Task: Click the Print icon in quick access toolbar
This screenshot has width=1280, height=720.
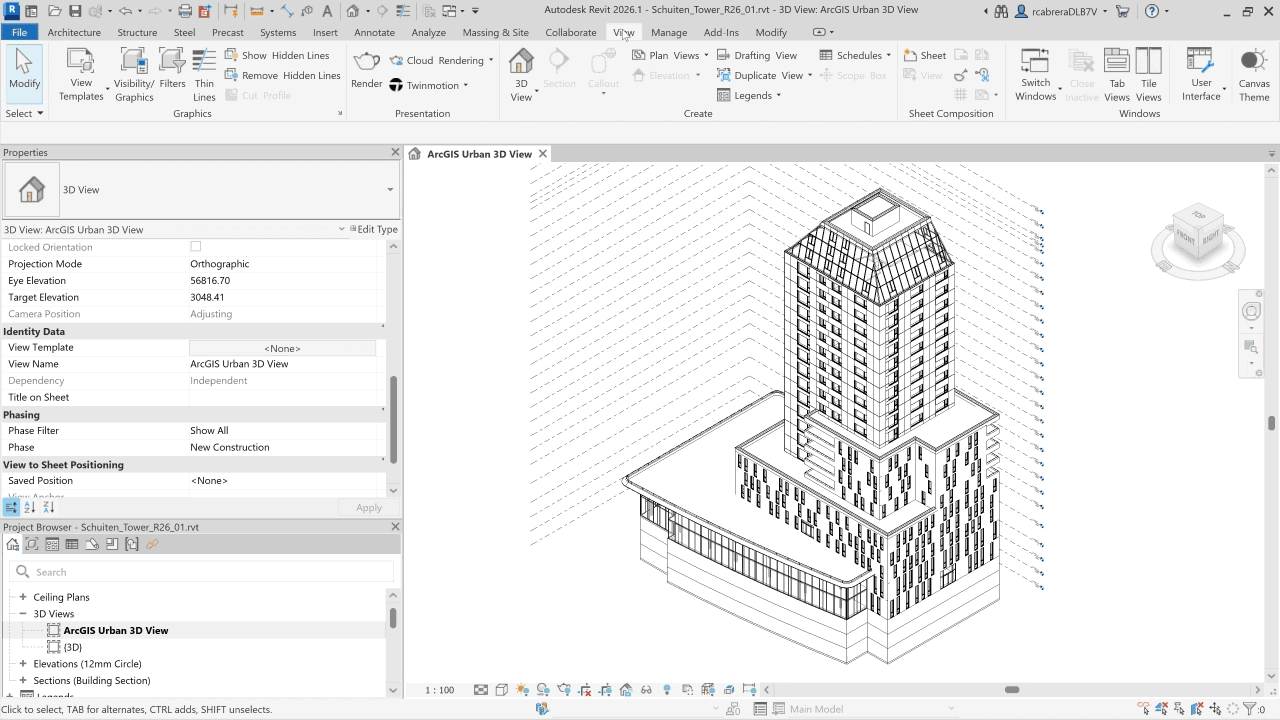Action: 184,12
